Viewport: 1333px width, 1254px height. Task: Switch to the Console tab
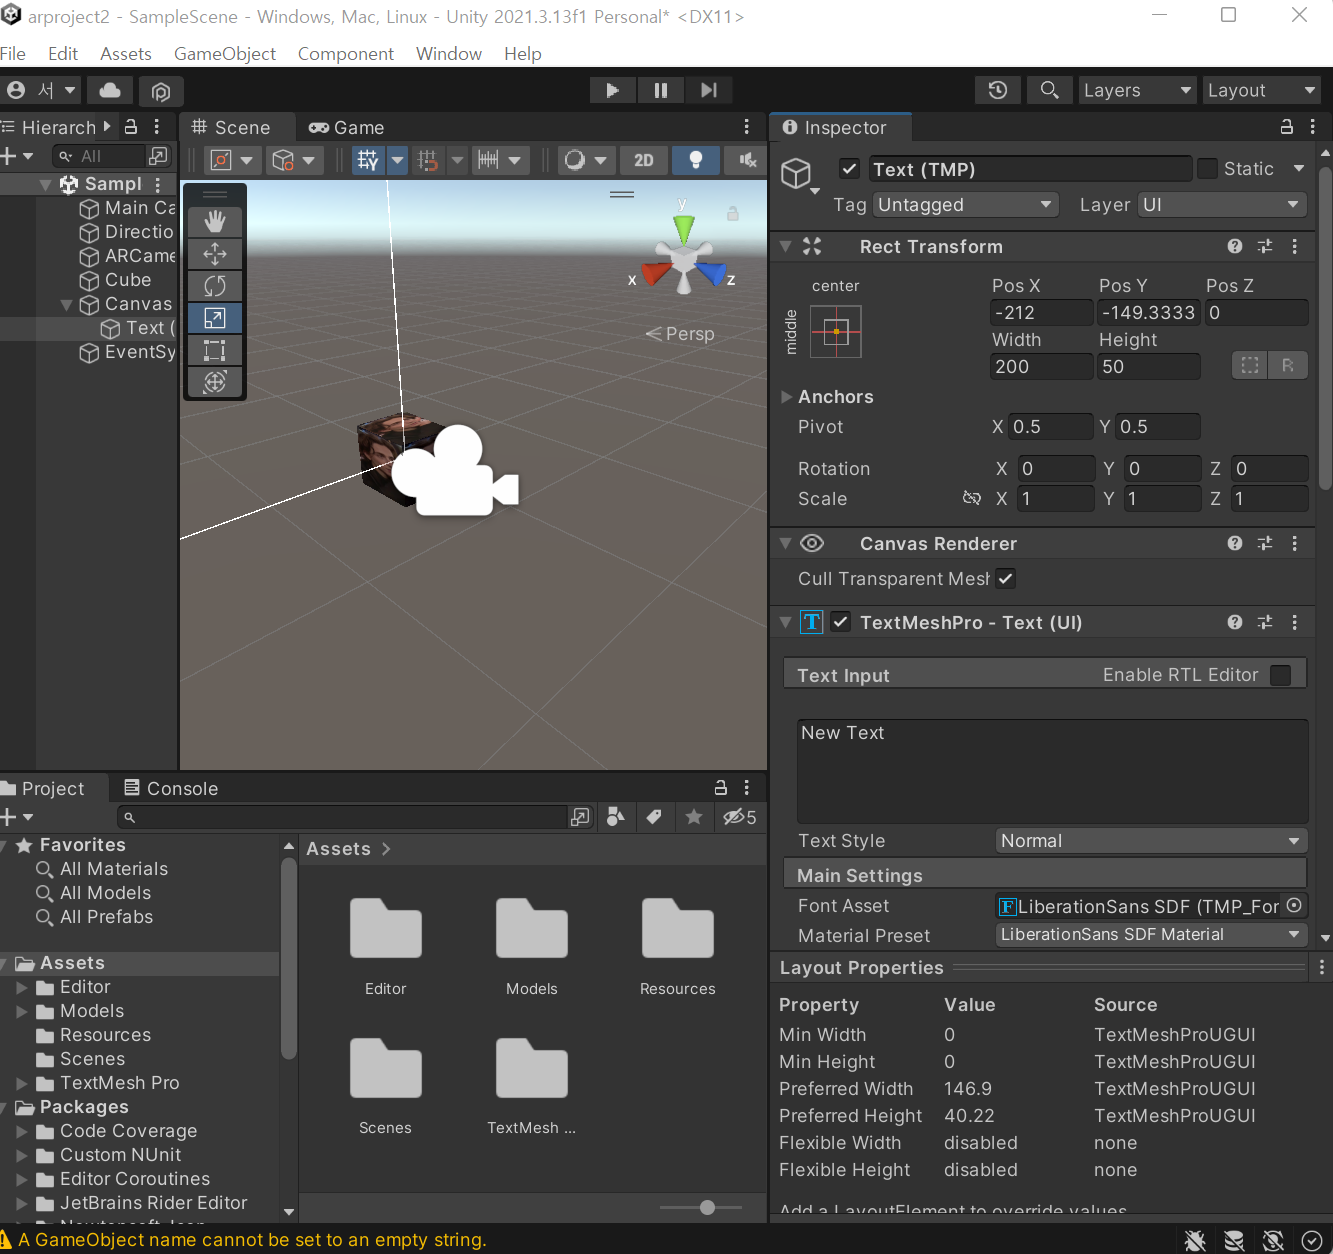tap(171, 788)
